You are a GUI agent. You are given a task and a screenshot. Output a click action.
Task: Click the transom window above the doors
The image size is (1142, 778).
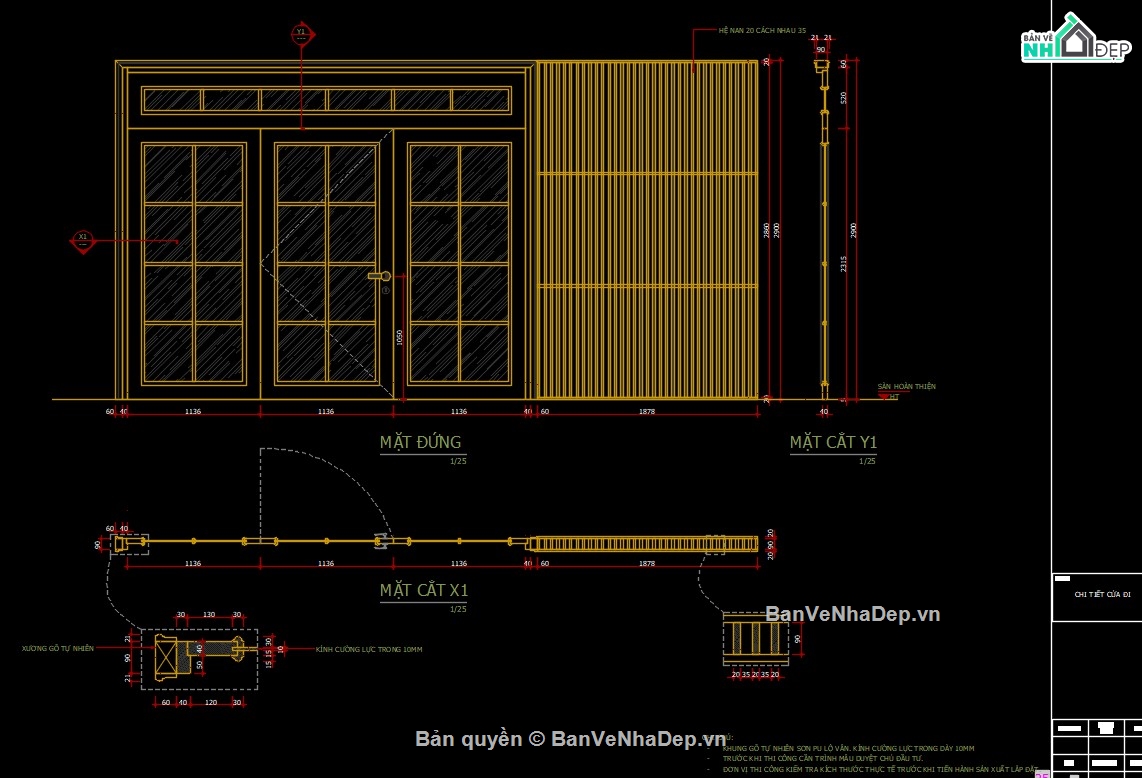(326, 100)
